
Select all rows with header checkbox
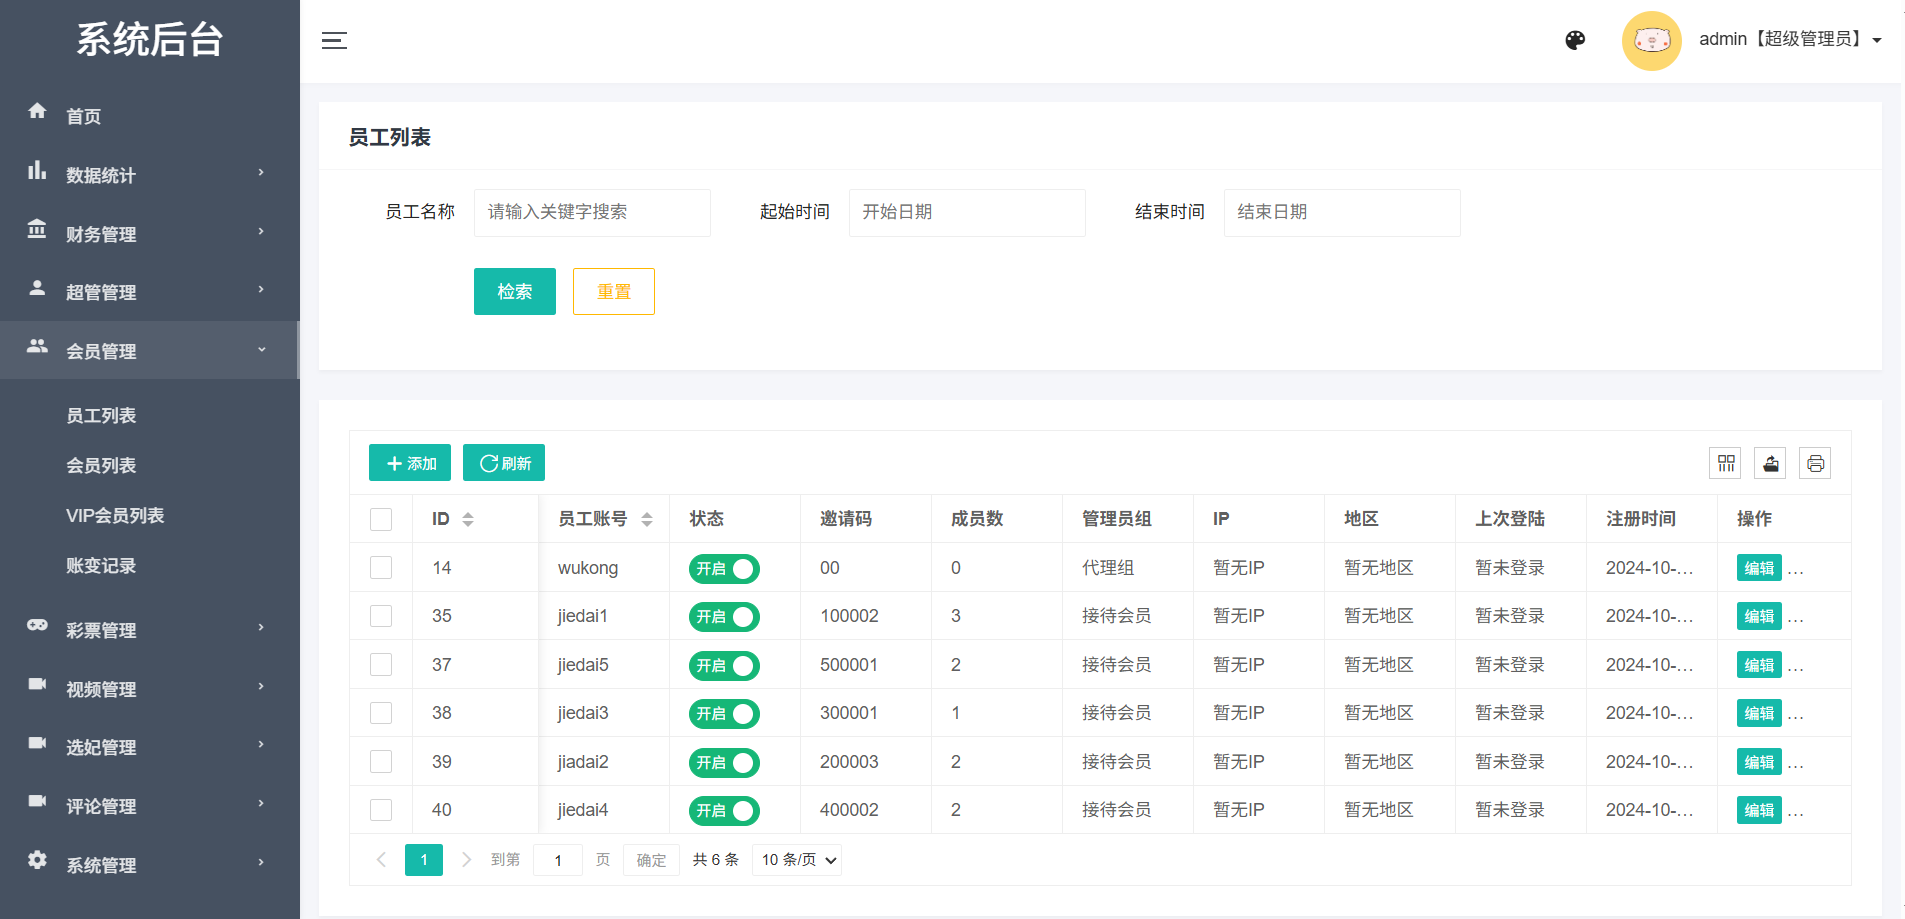coord(381,519)
